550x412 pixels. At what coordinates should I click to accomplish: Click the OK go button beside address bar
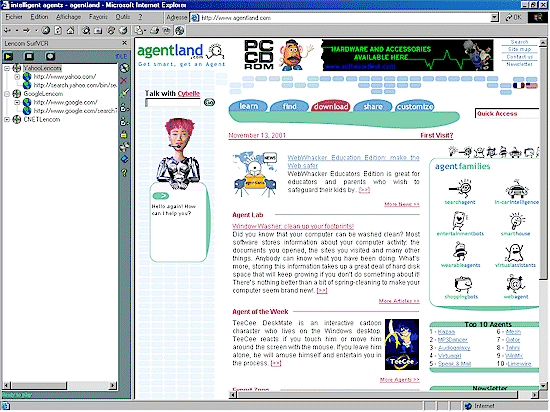(x=514, y=18)
